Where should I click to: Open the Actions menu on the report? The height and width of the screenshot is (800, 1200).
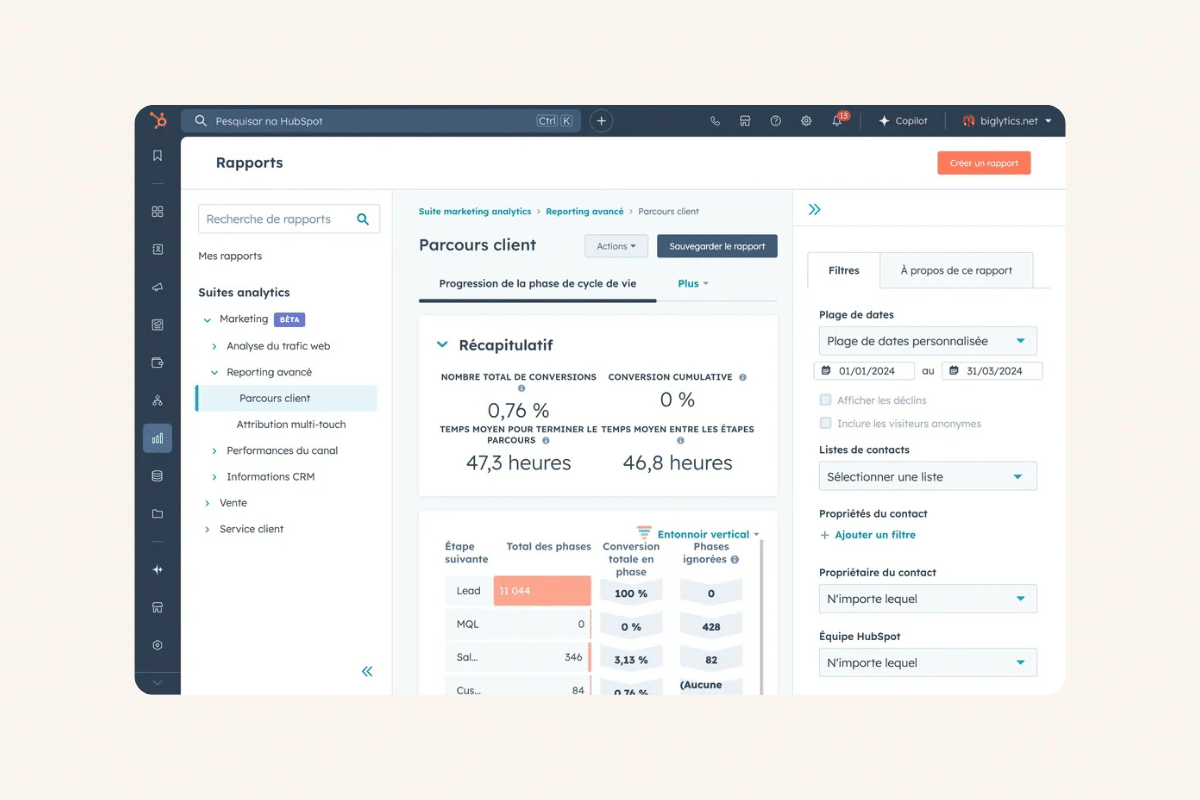pos(616,245)
